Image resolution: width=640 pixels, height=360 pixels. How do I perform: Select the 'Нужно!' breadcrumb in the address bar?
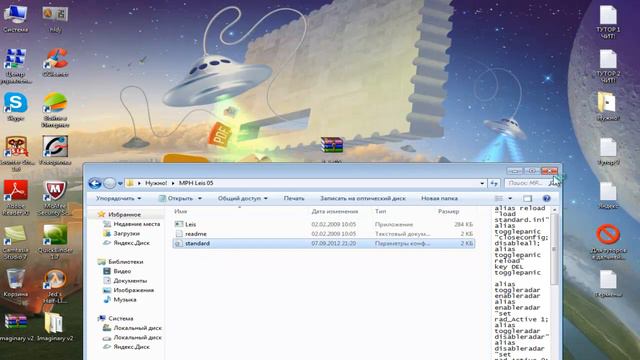click(x=156, y=183)
